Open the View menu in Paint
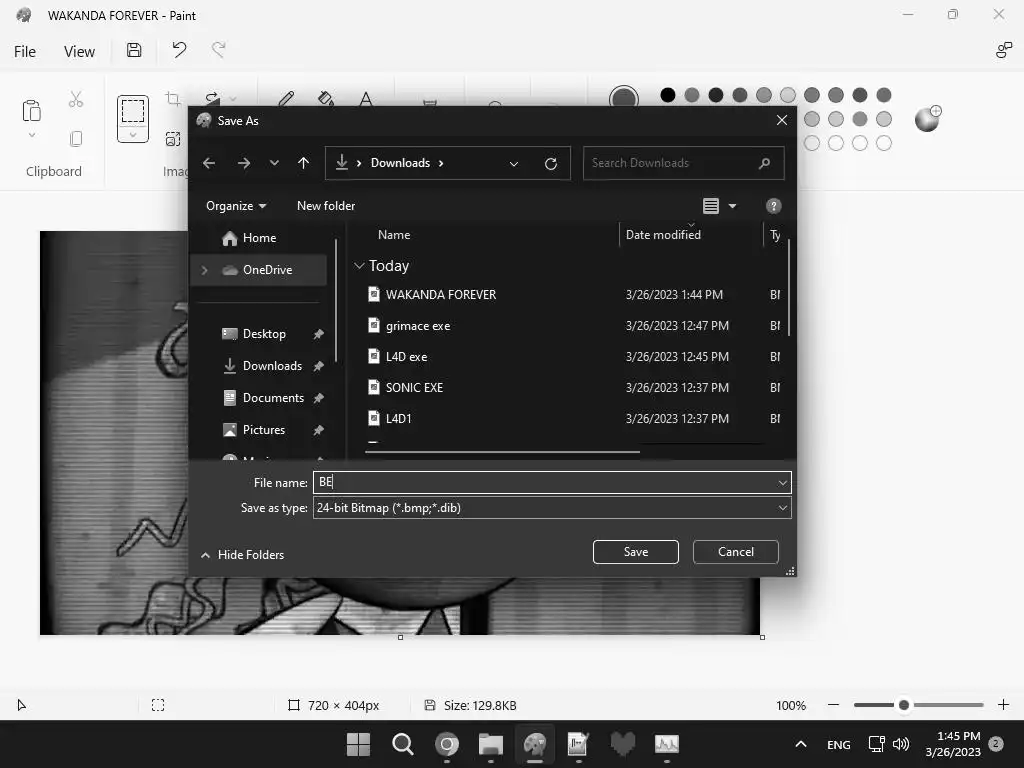The width and height of the screenshot is (1024, 768). [x=79, y=52]
